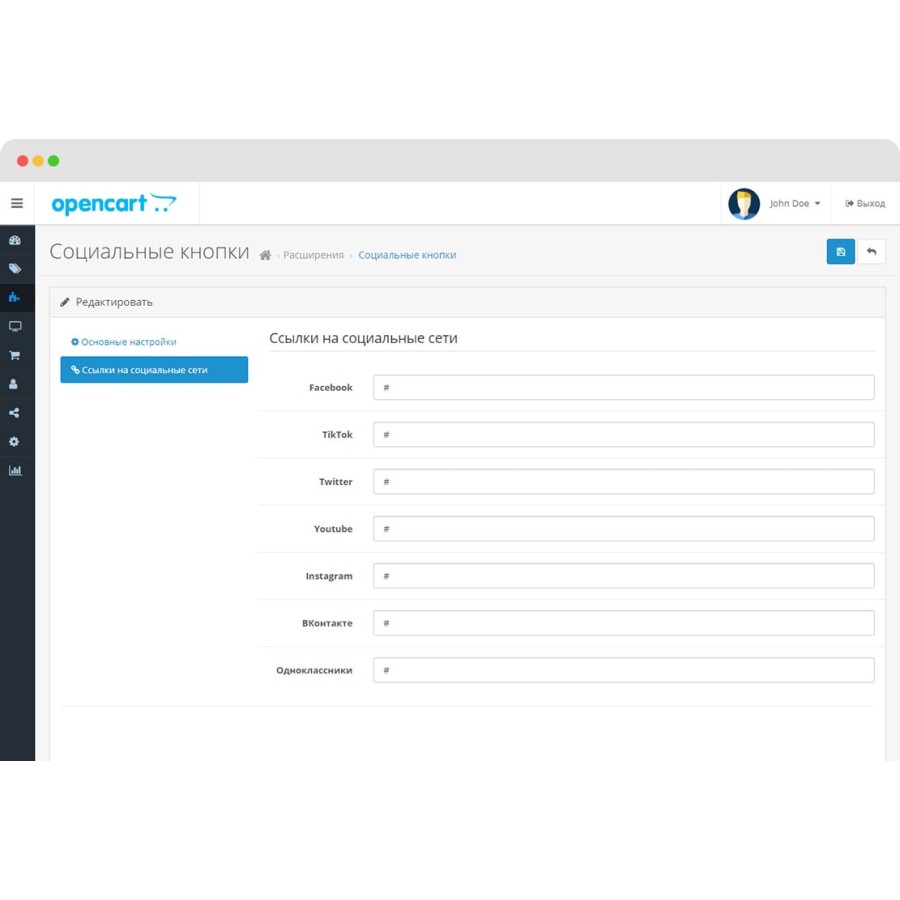Toggle the hamburger menu button

click(x=17, y=203)
